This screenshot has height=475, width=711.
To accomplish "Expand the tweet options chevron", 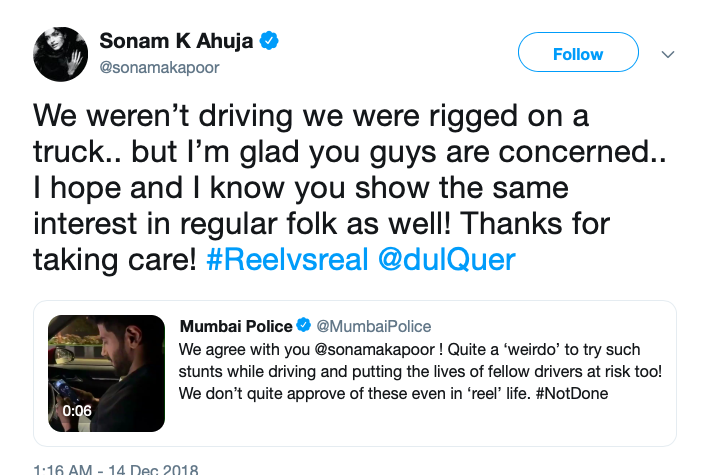I will (669, 54).
